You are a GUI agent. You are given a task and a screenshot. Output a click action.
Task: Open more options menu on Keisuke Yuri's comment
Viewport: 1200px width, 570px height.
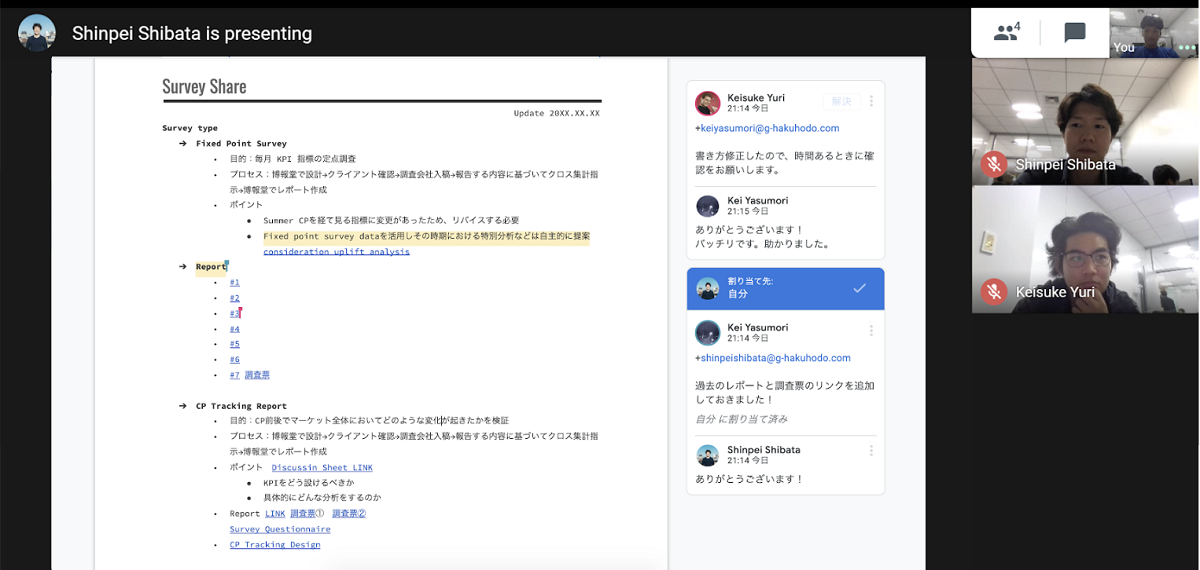pos(871,101)
